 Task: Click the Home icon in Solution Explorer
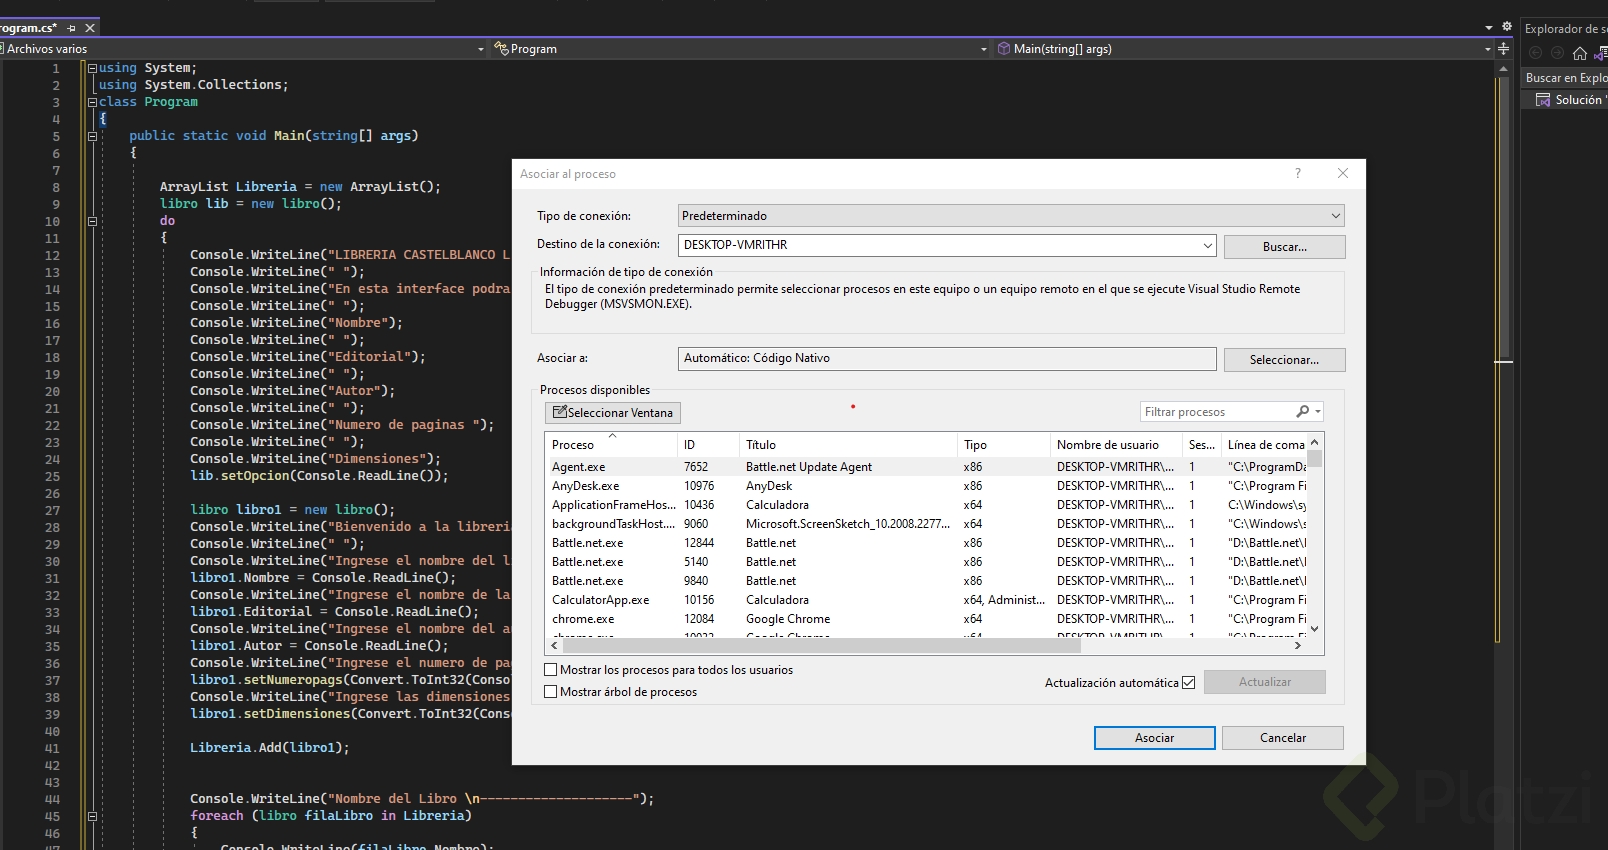click(1580, 53)
